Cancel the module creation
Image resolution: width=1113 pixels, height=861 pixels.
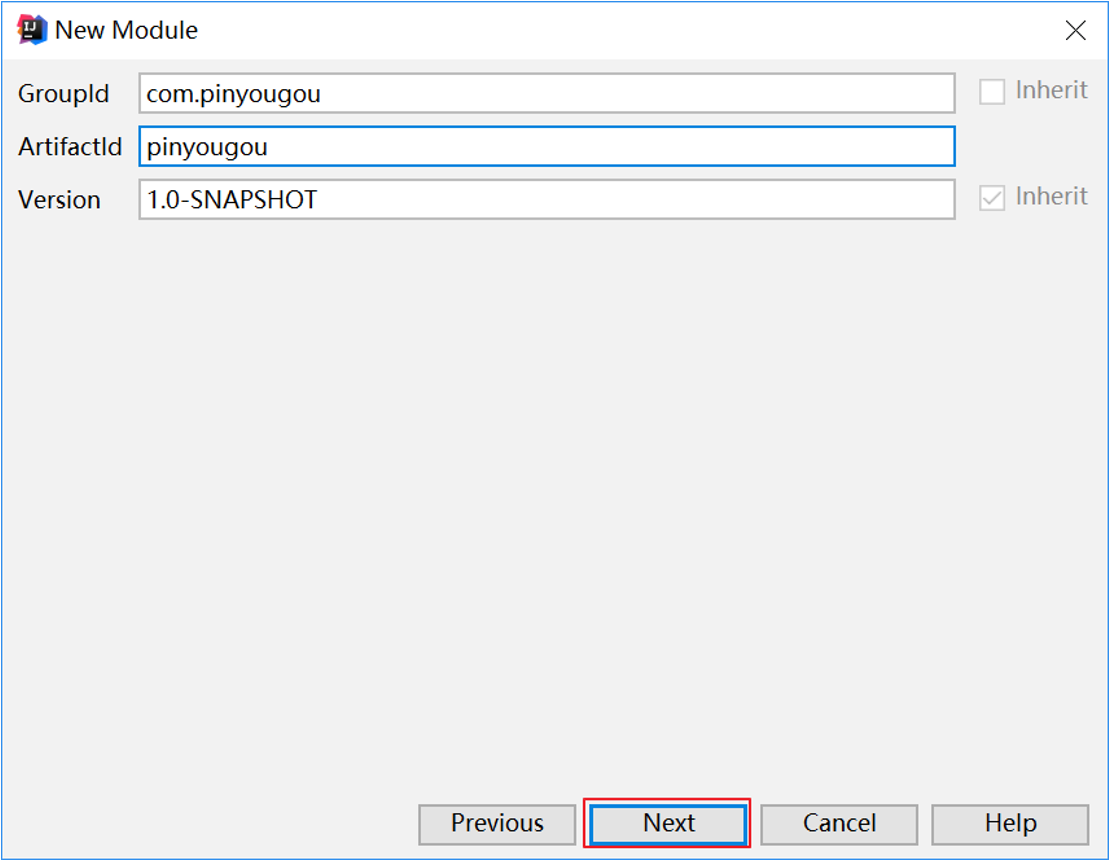click(839, 824)
